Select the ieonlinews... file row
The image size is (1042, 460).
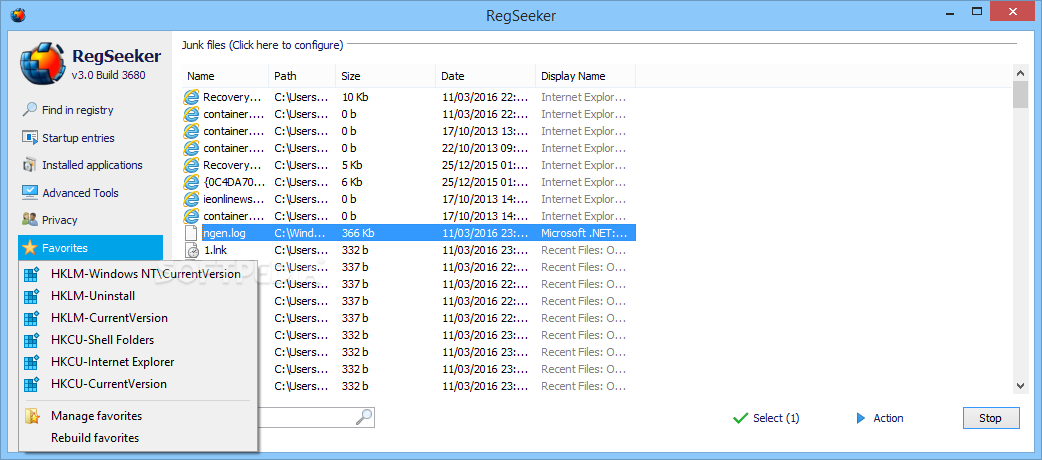pos(409,199)
